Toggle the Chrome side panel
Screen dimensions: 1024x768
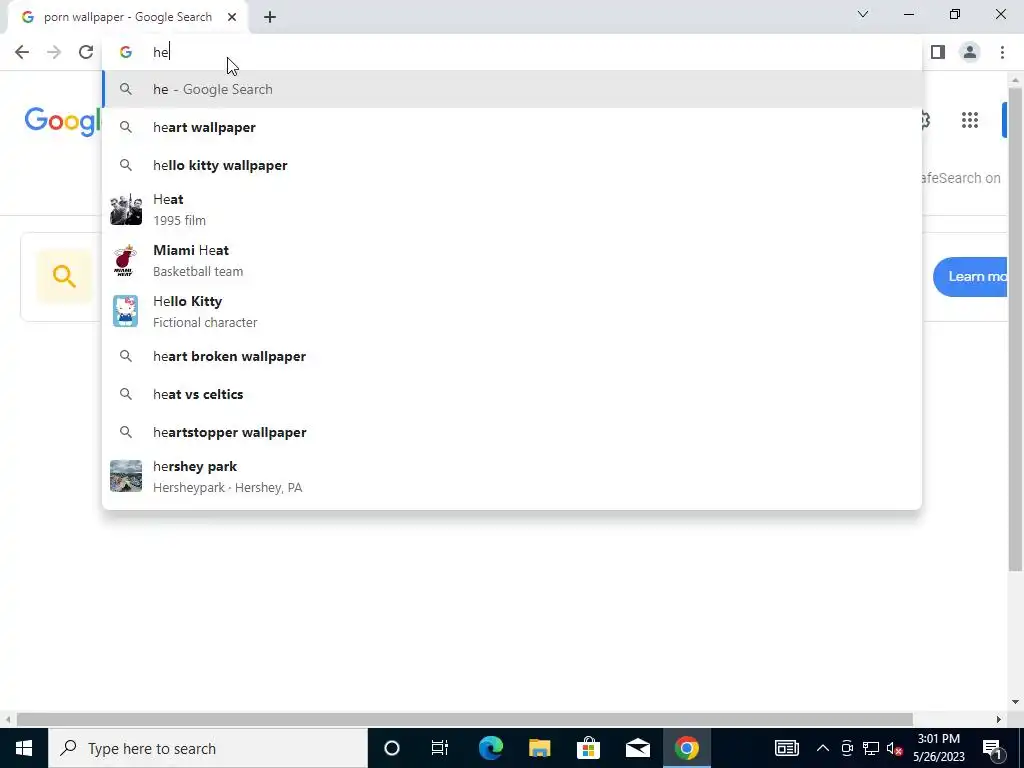click(x=938, y=52)
